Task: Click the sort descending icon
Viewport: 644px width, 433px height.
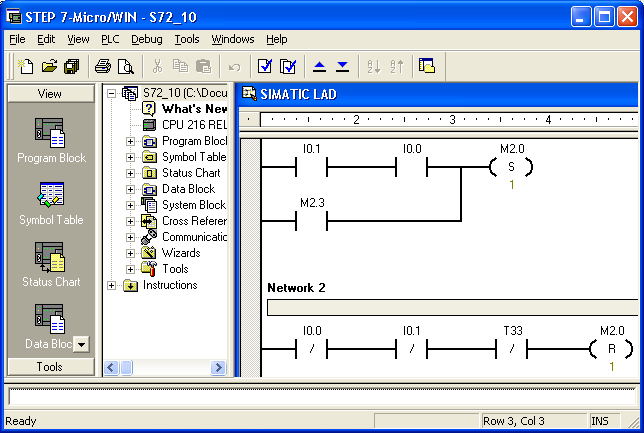Action: click(x=396, y=66)
